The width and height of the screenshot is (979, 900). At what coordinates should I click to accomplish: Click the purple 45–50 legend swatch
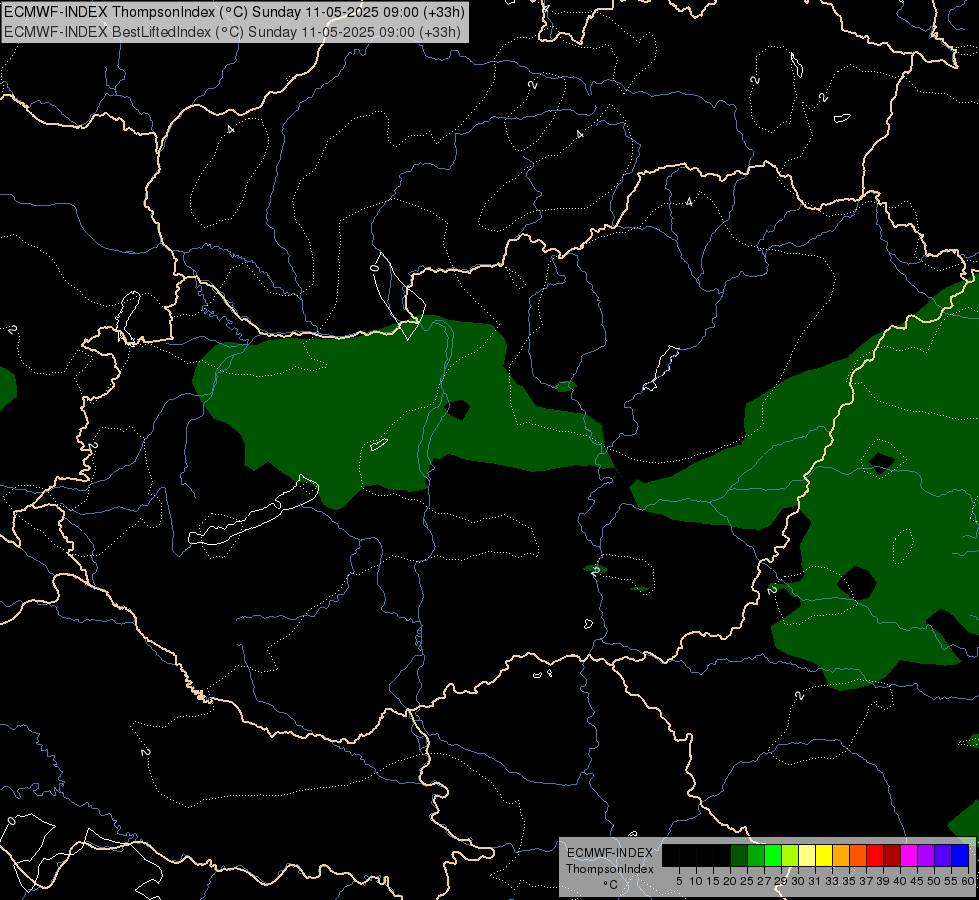[x=926, y=855]
